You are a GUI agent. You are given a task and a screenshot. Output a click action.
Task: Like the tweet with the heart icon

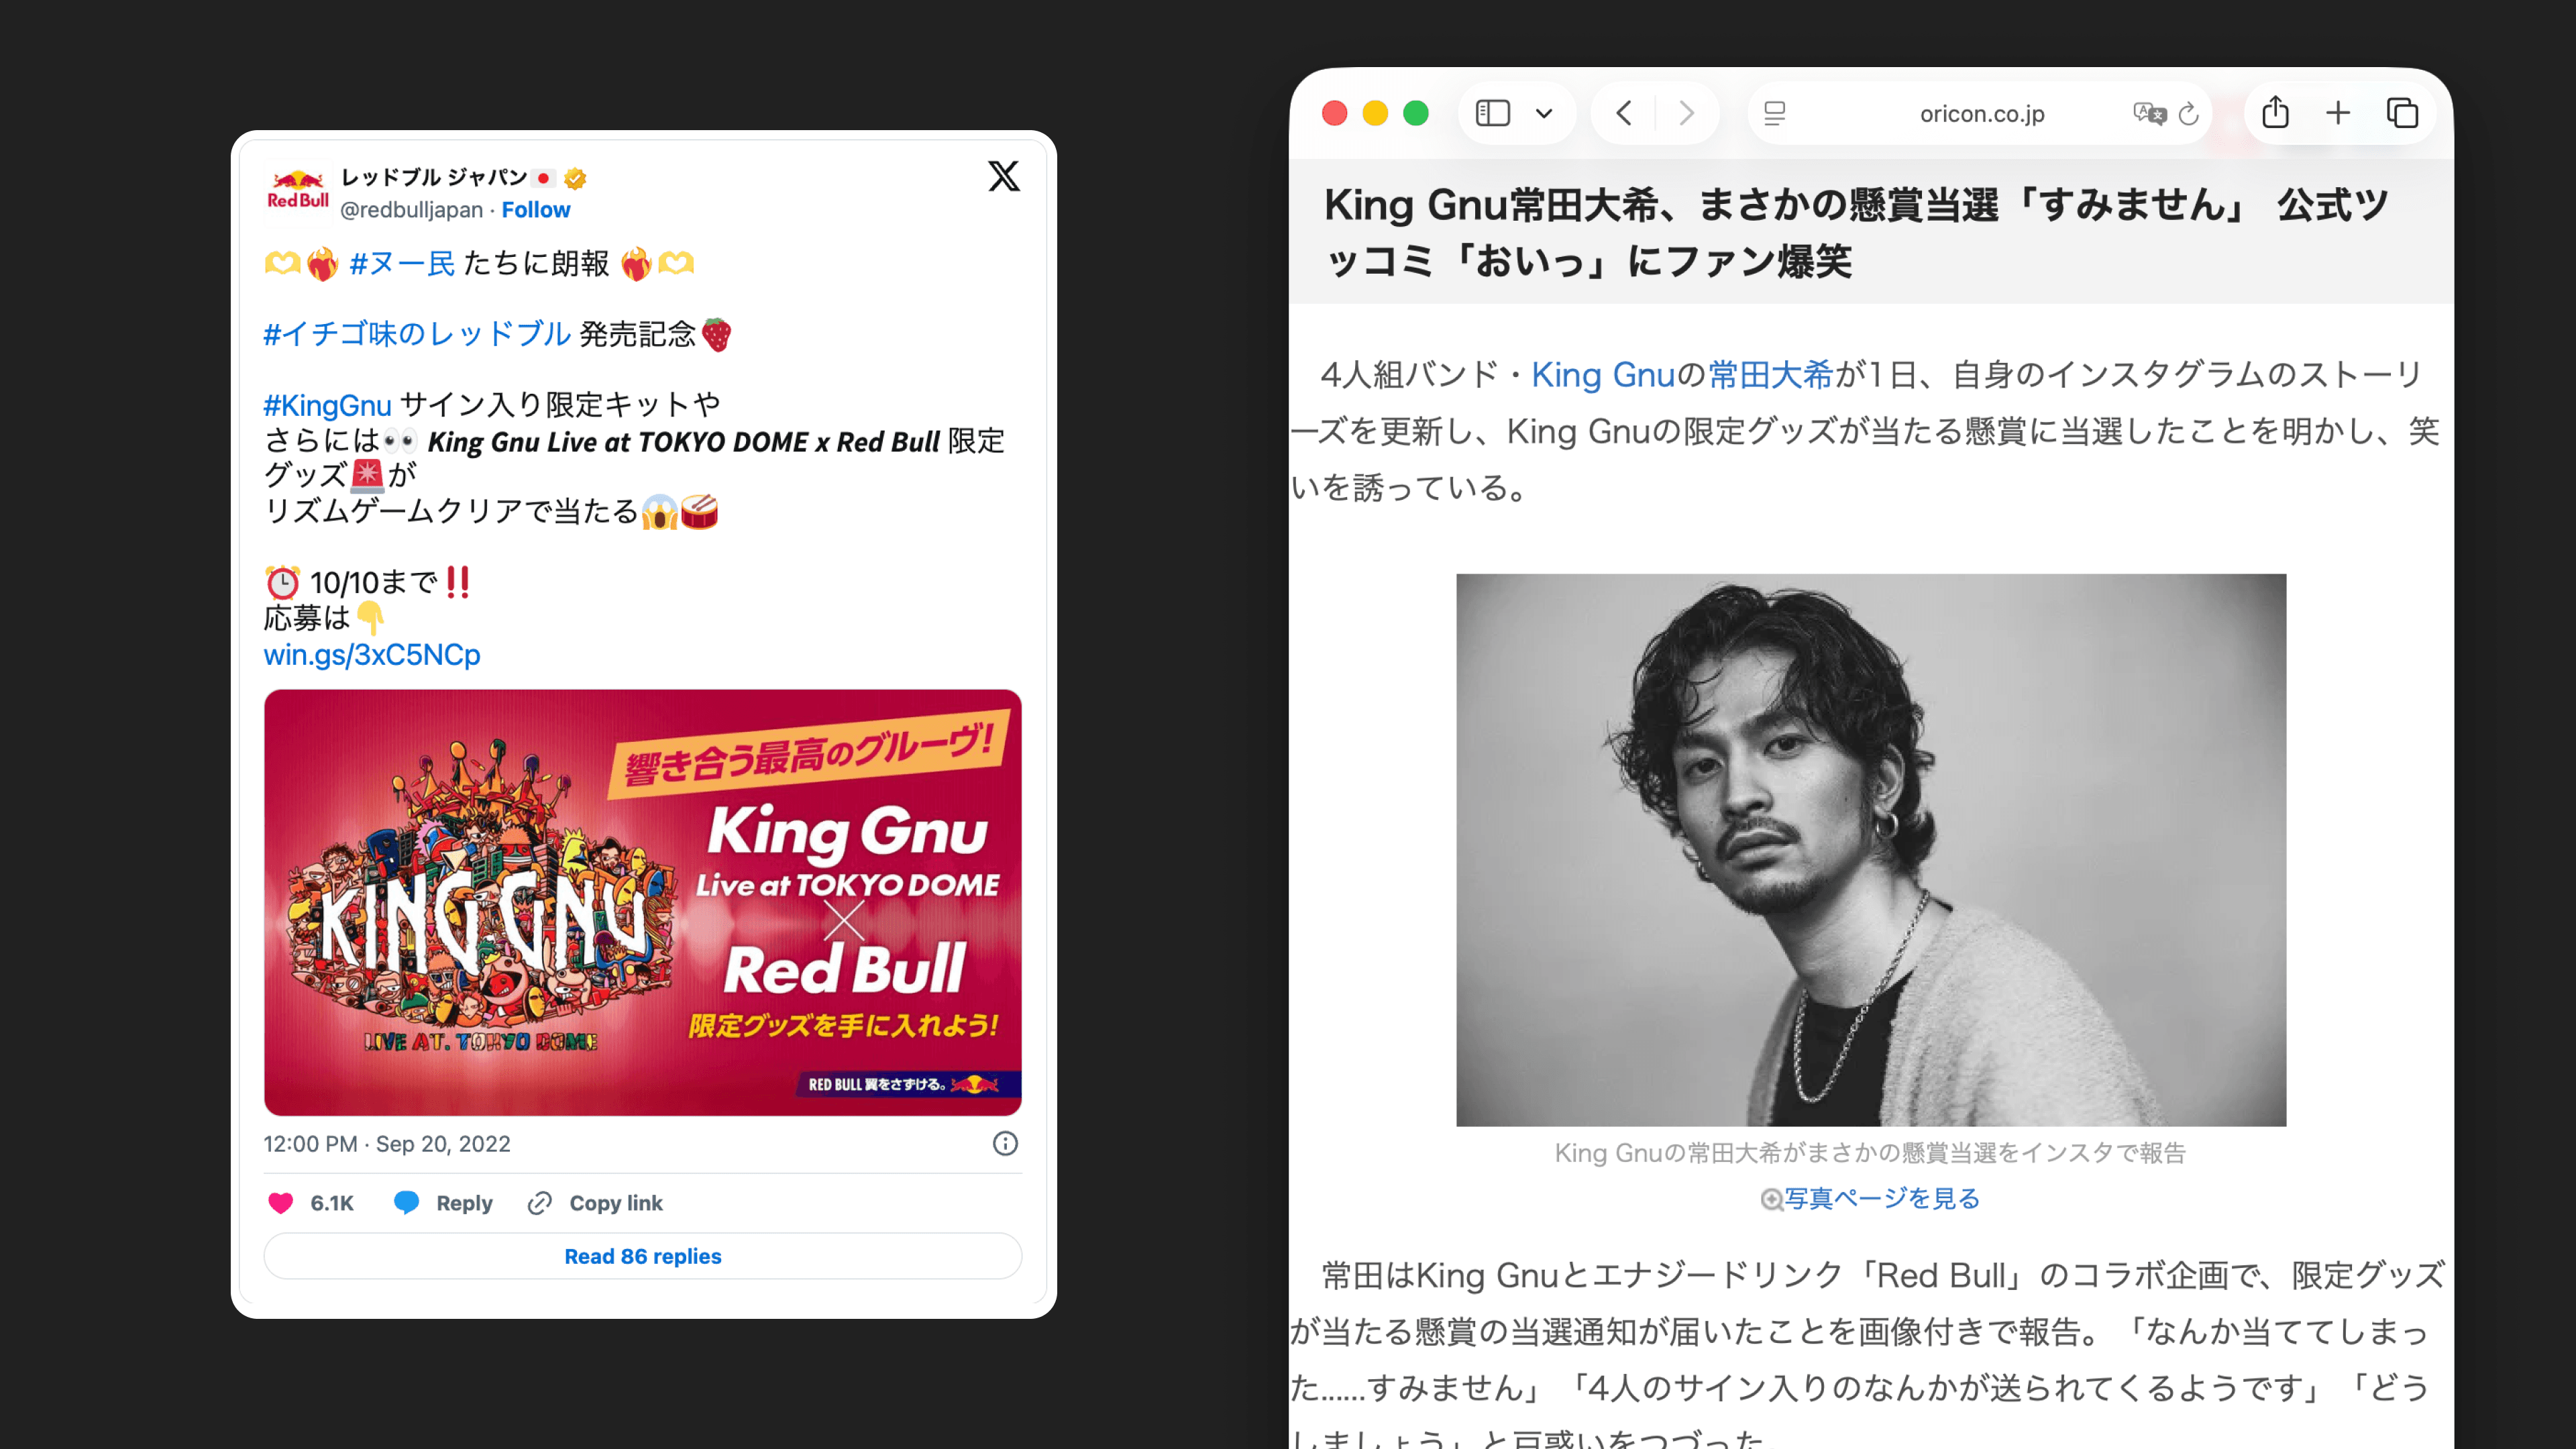coord(281,1203)
